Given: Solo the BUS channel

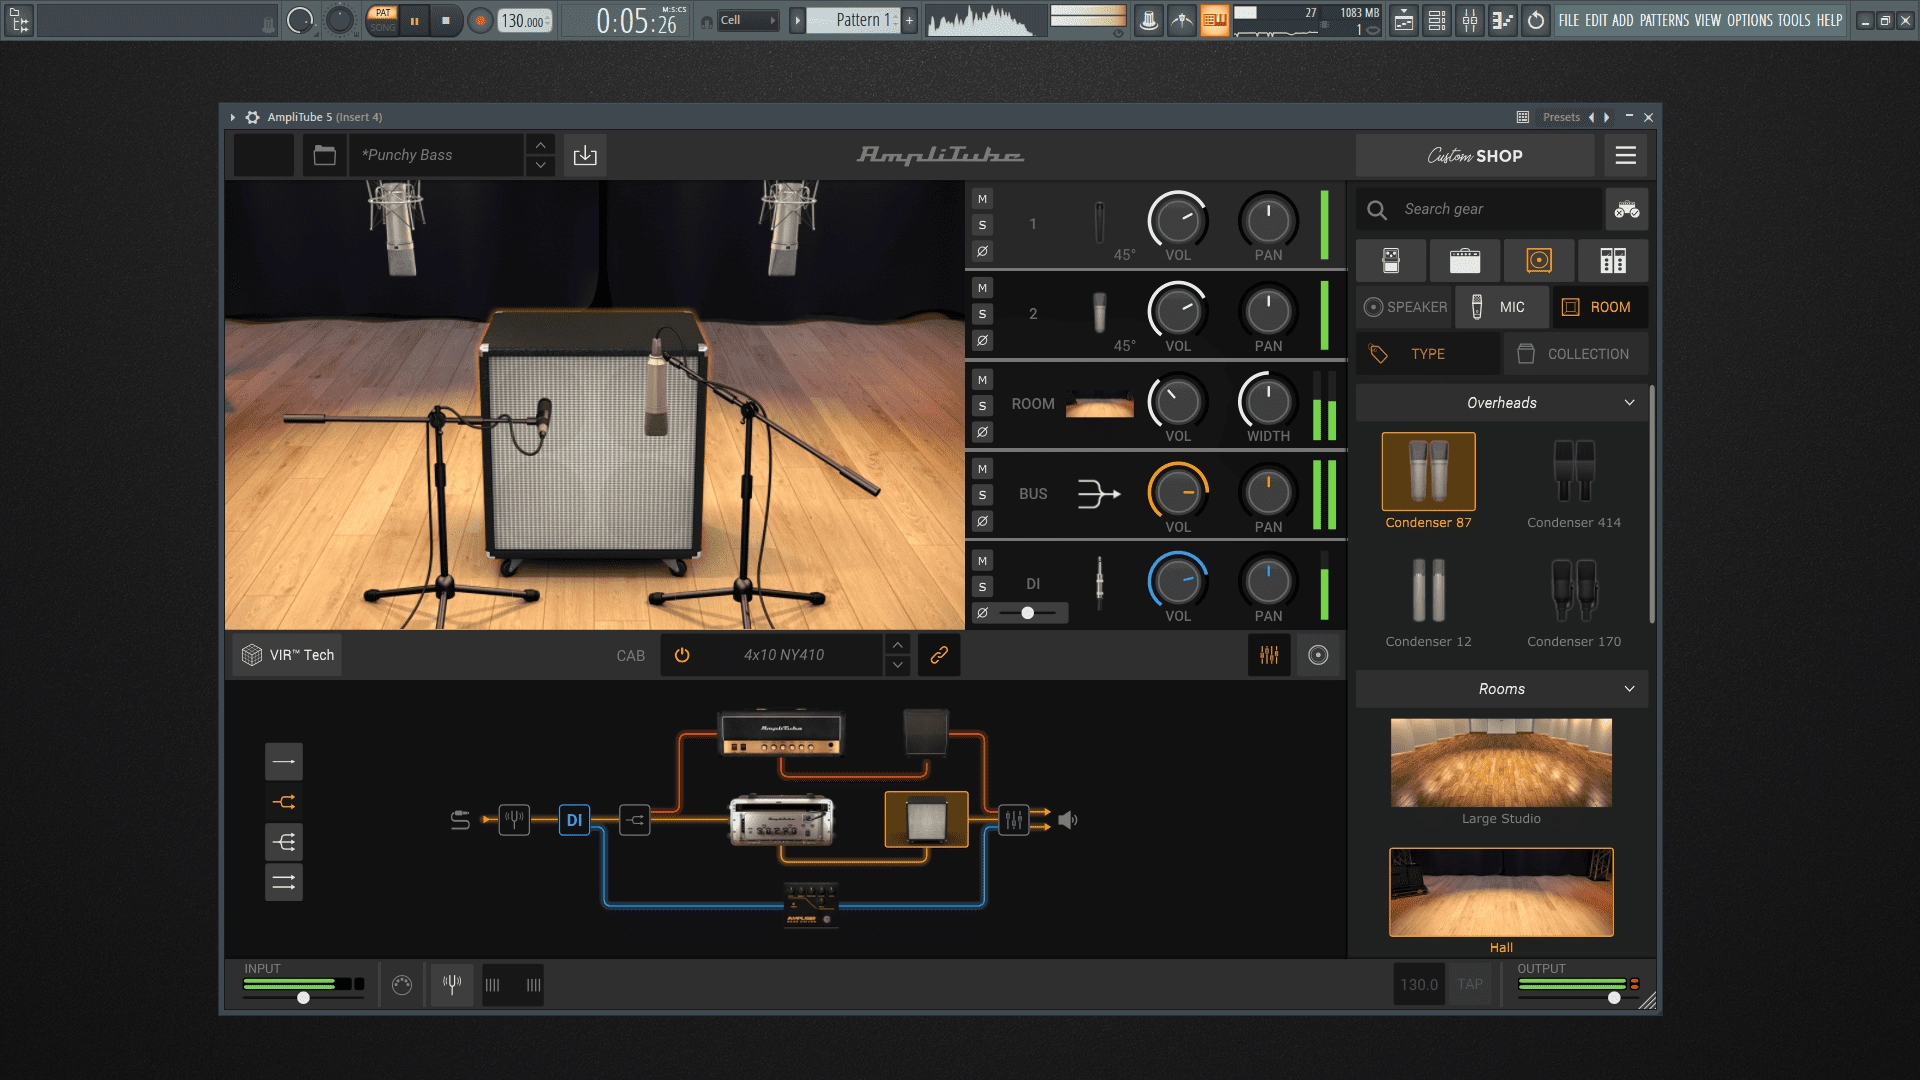Looking at the screenshot, I should [x=982, y=495].
